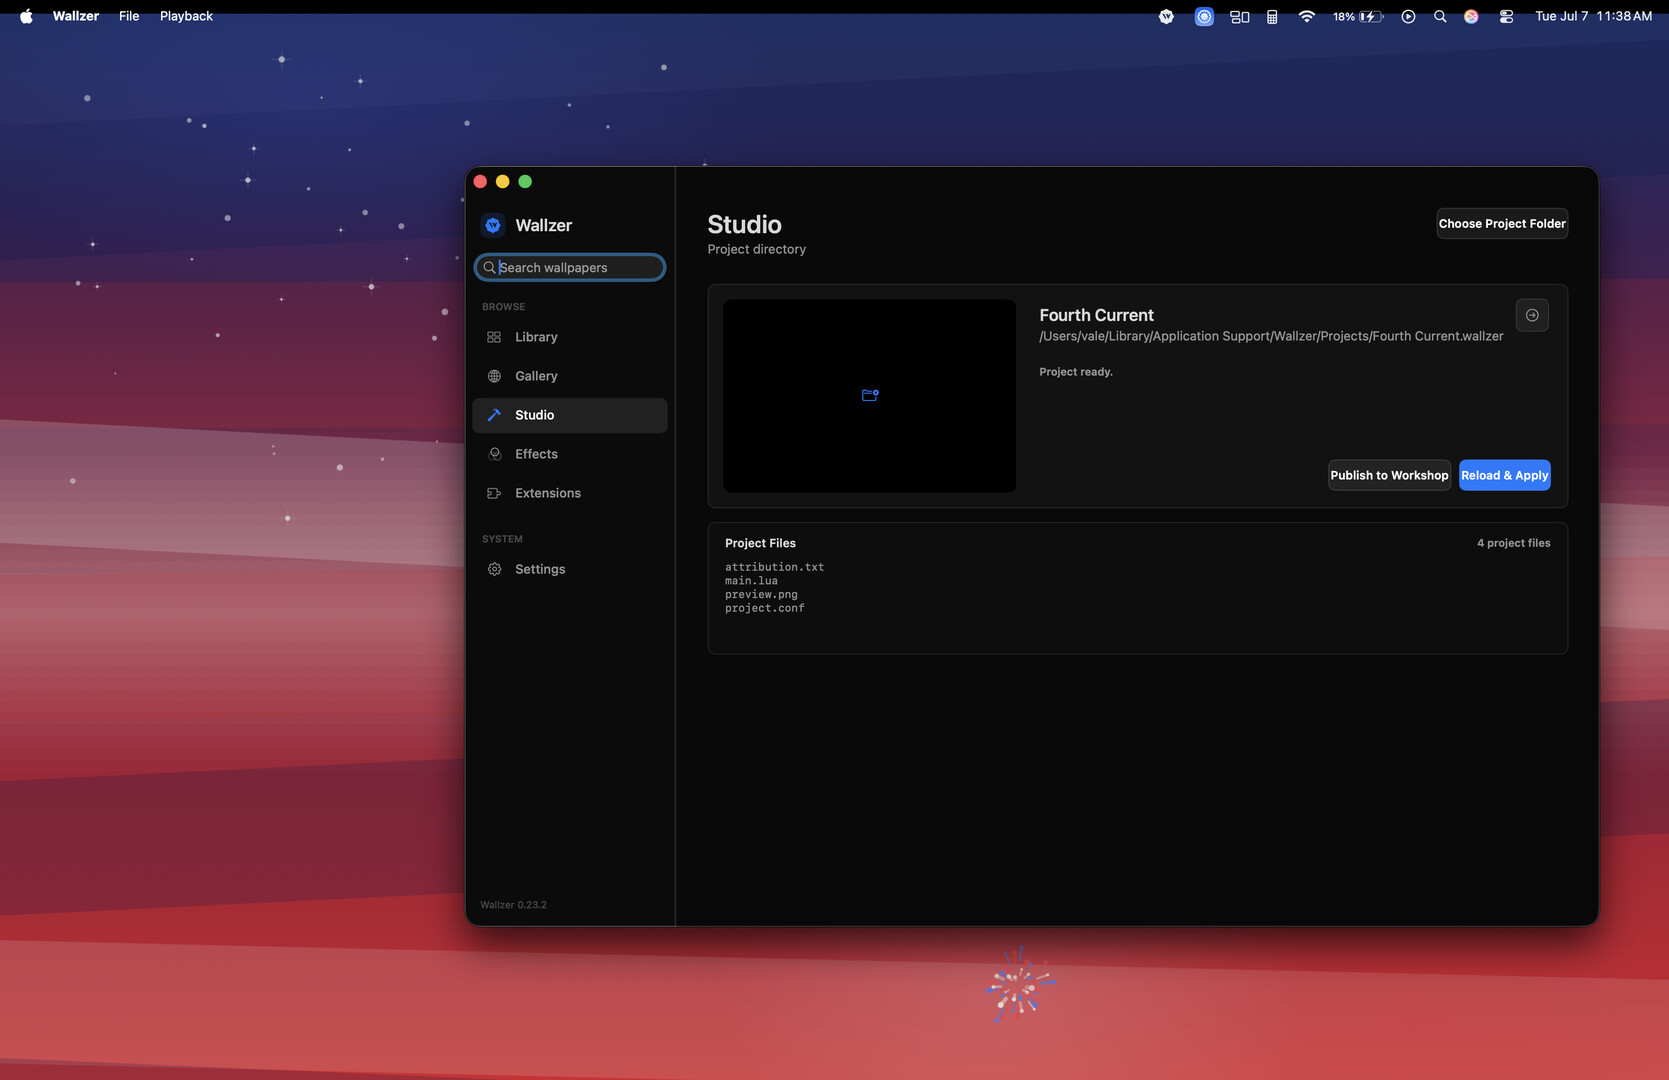
Task: Open the Effects sidebar section
Action: tap(569, 454)
